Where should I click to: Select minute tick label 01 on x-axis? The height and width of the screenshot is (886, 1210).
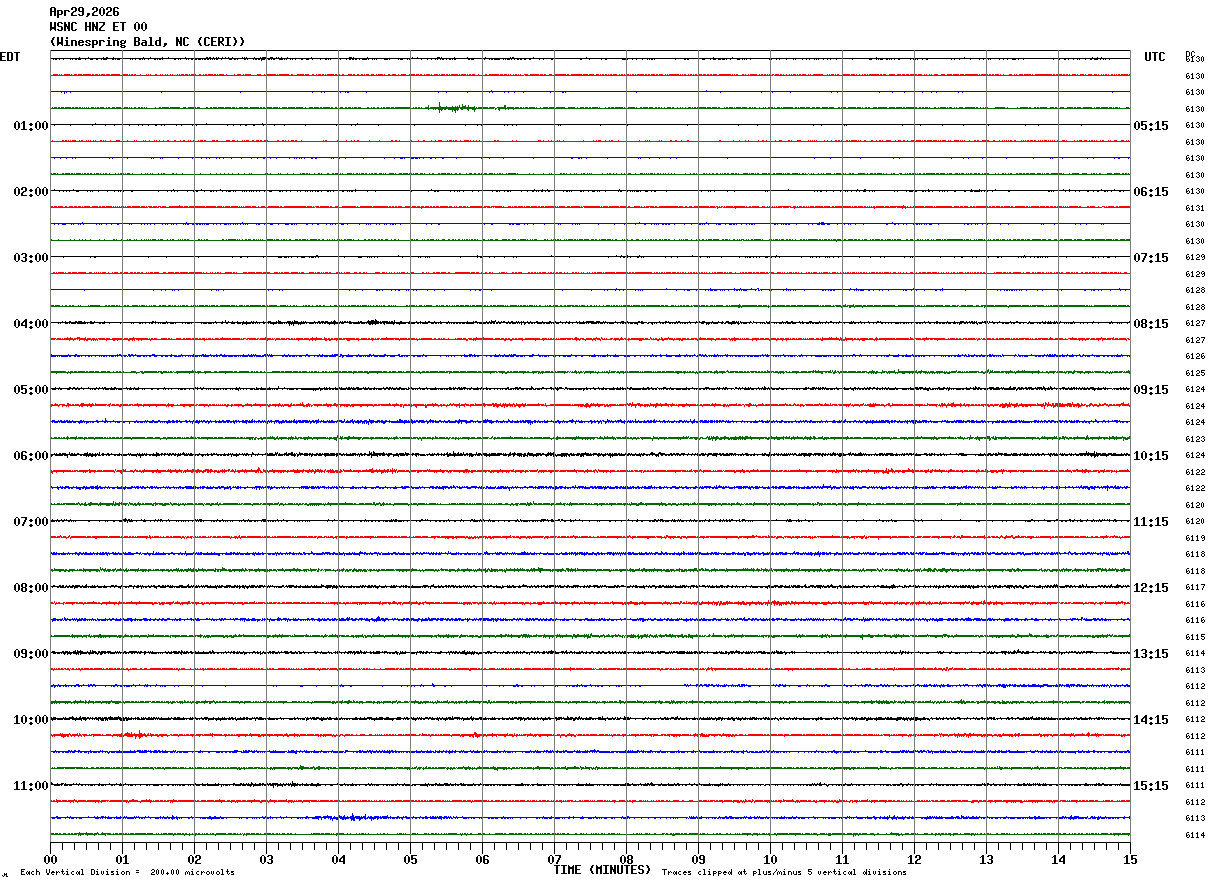coord(122,860)
